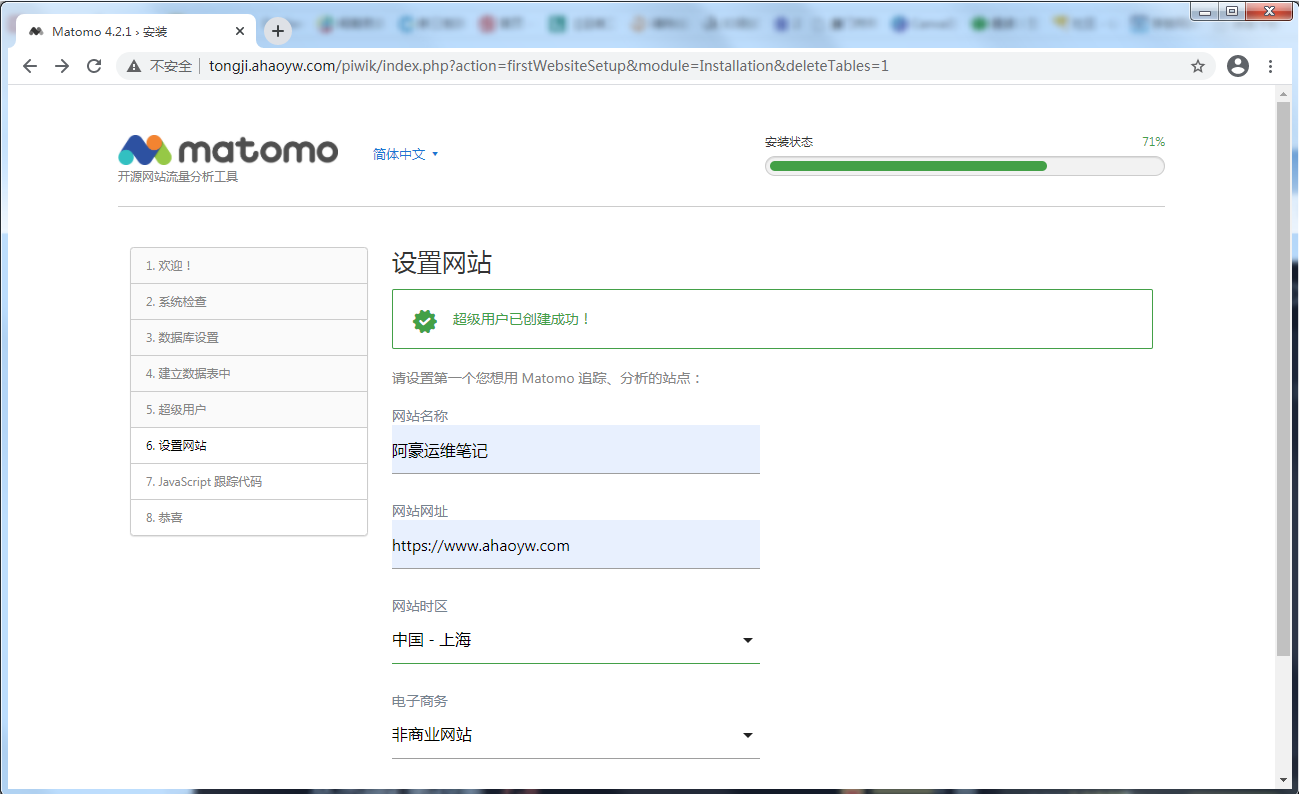Focus the address bar URL
1299x794 pixels.
click(x=549, y=66)
